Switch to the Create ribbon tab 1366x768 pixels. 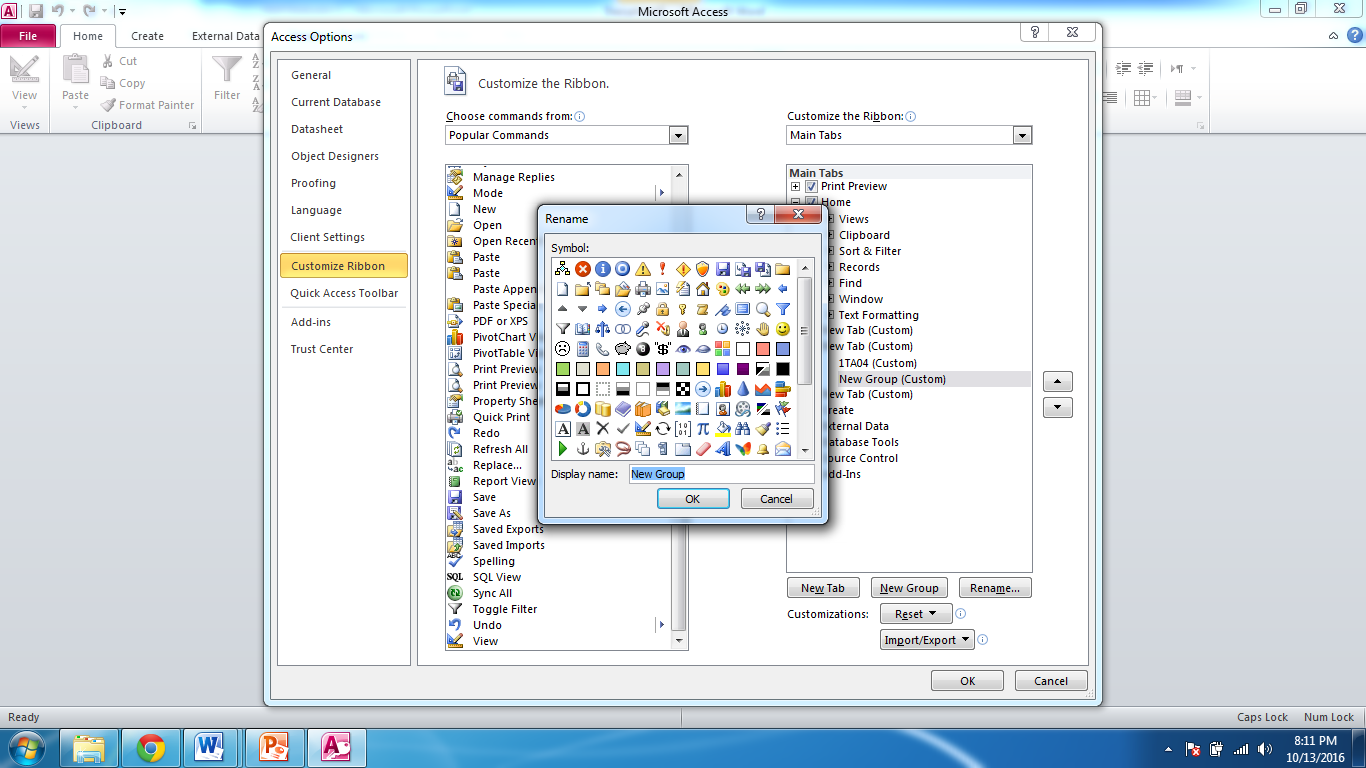(x=147, y=36)
